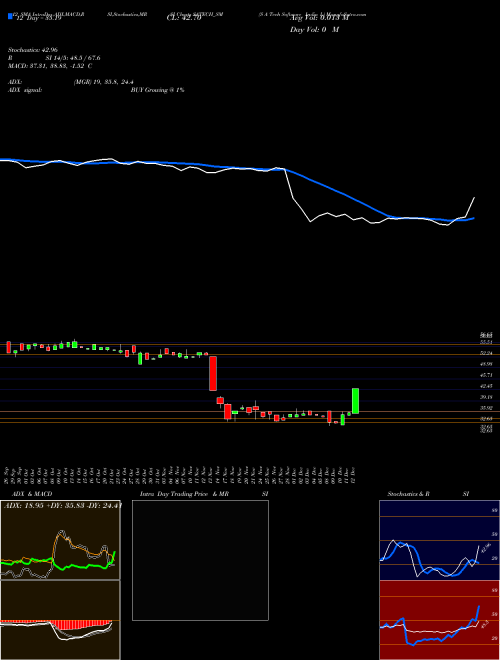Click the blue 12 SMA legend square

(11, 17)
